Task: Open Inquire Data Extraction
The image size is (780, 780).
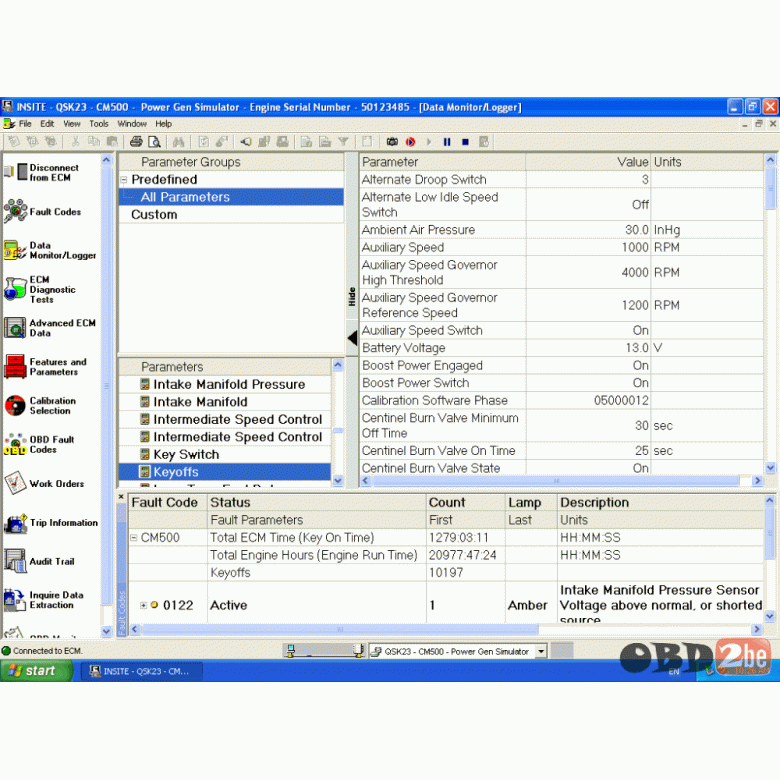Action: 44,600
